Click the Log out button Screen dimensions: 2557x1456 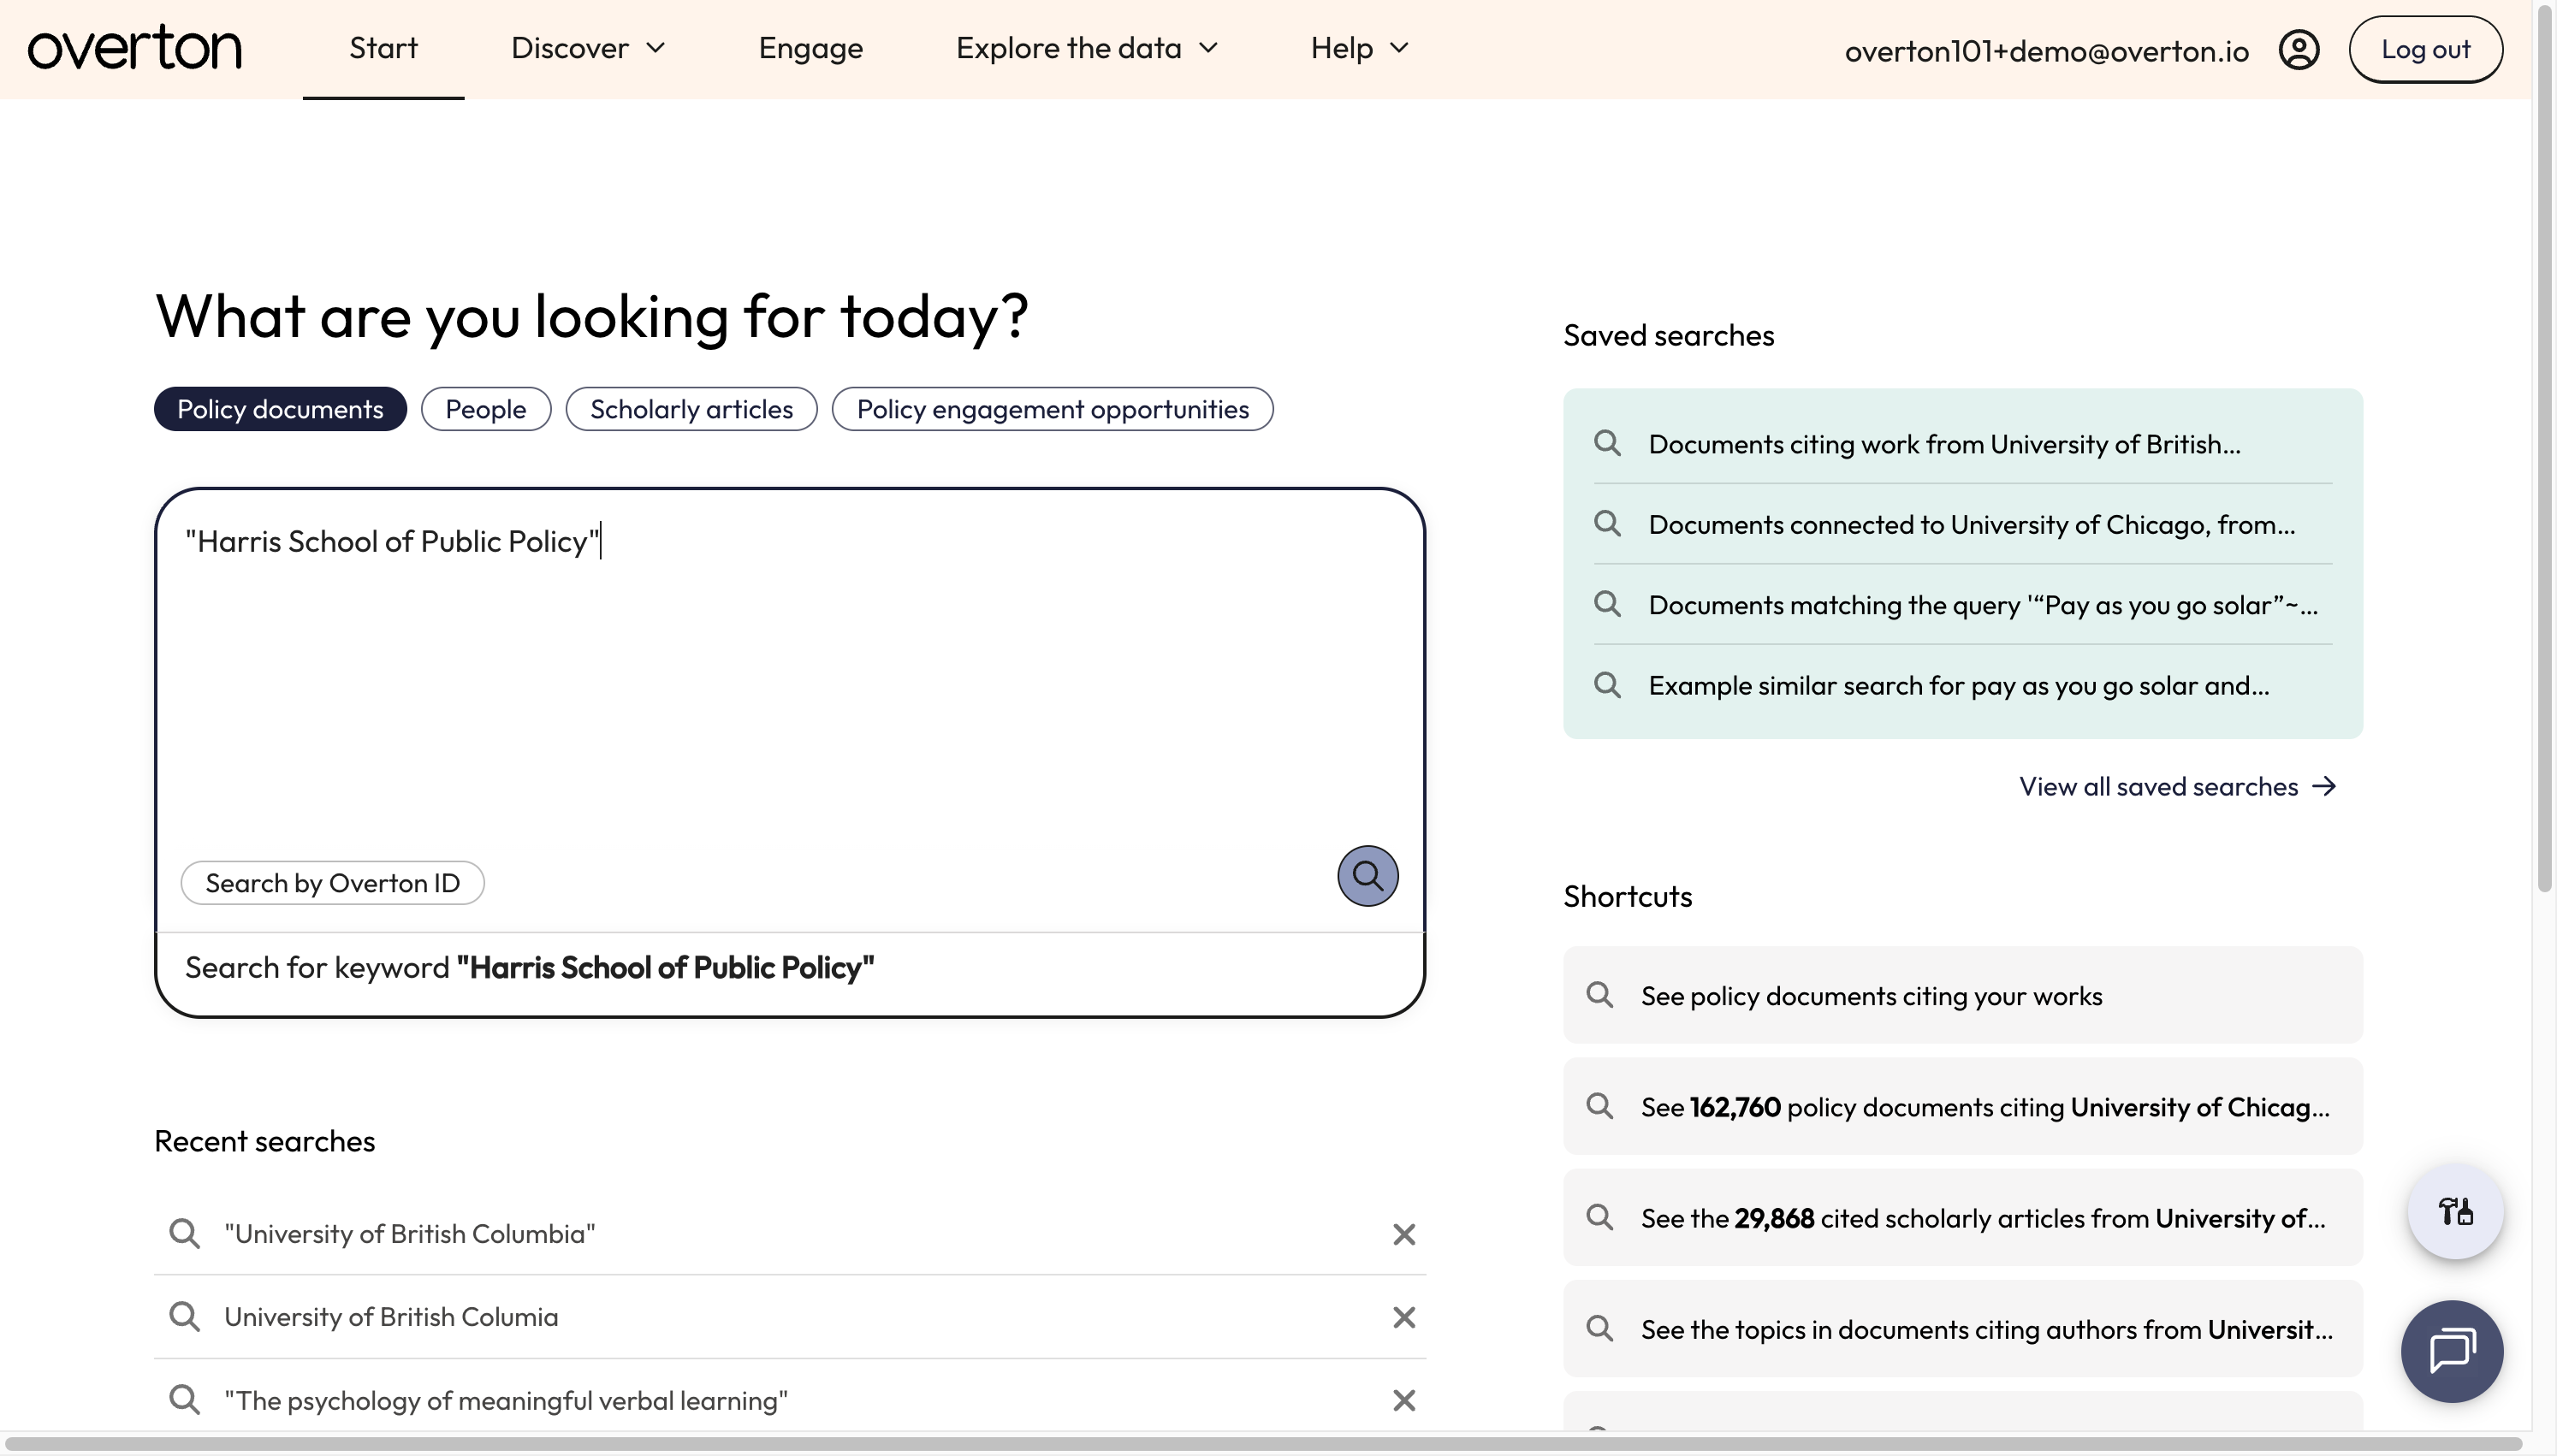point(2425,49)
